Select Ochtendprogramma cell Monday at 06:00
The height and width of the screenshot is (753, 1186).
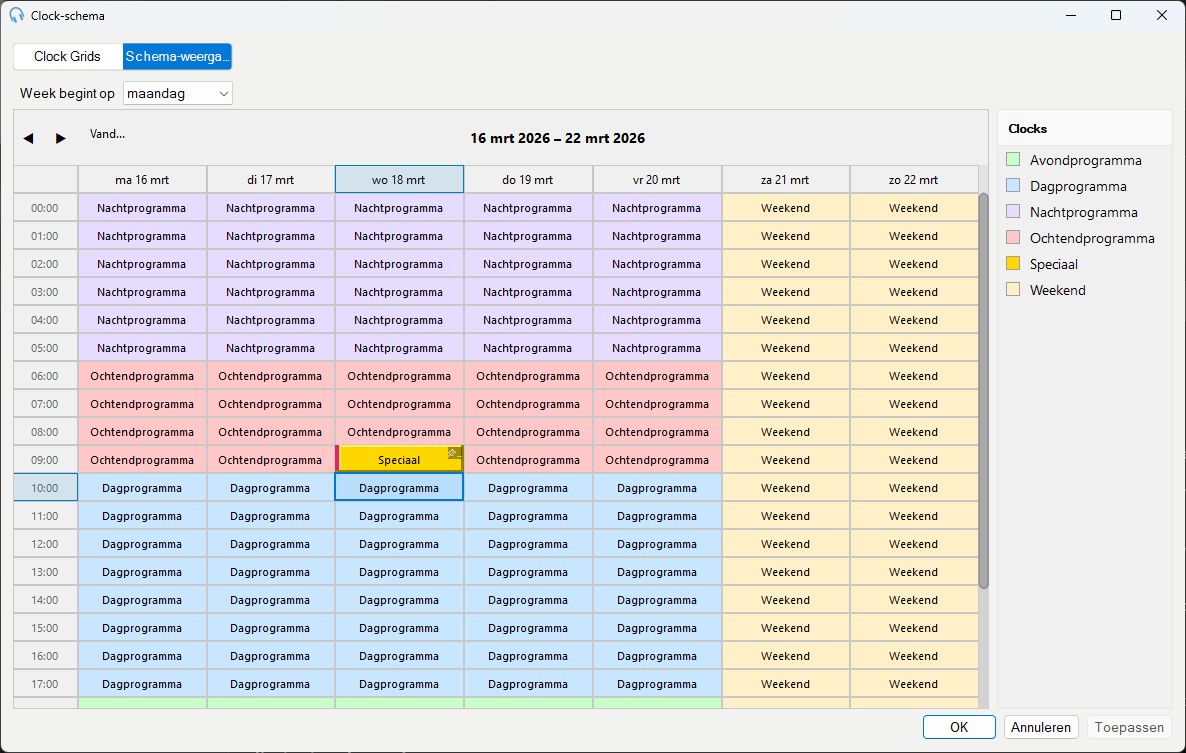142,376
